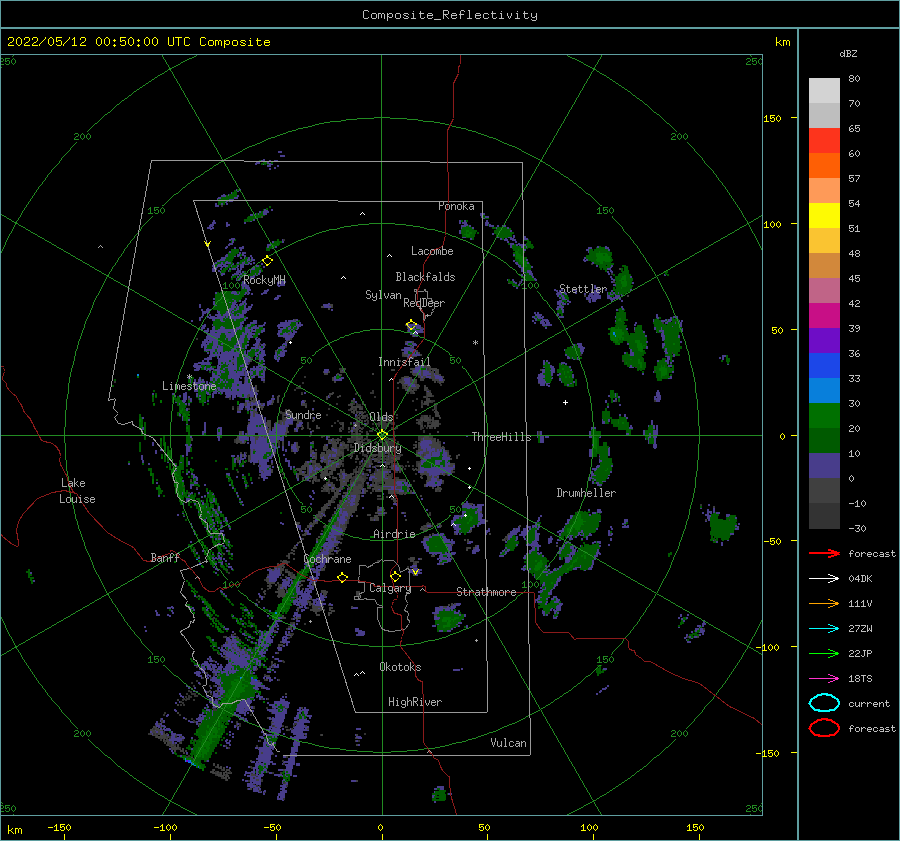This screenshot has height=841, width=900.
Task: Click the orange 111V arrow icon
Action: click(824, 603)
